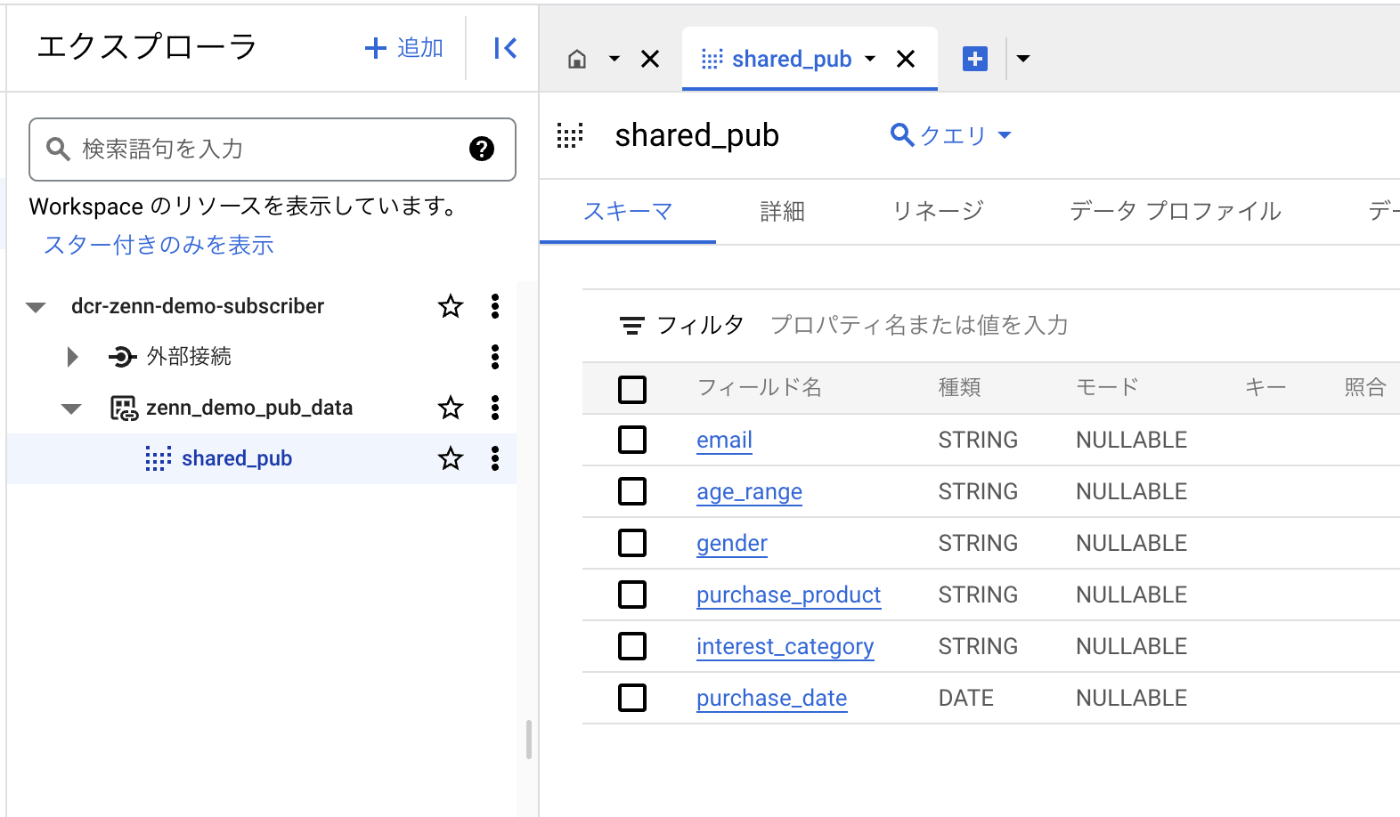Check the purchase_date field checkbox
The image size is (1400, 817).
tap(632, 698)
